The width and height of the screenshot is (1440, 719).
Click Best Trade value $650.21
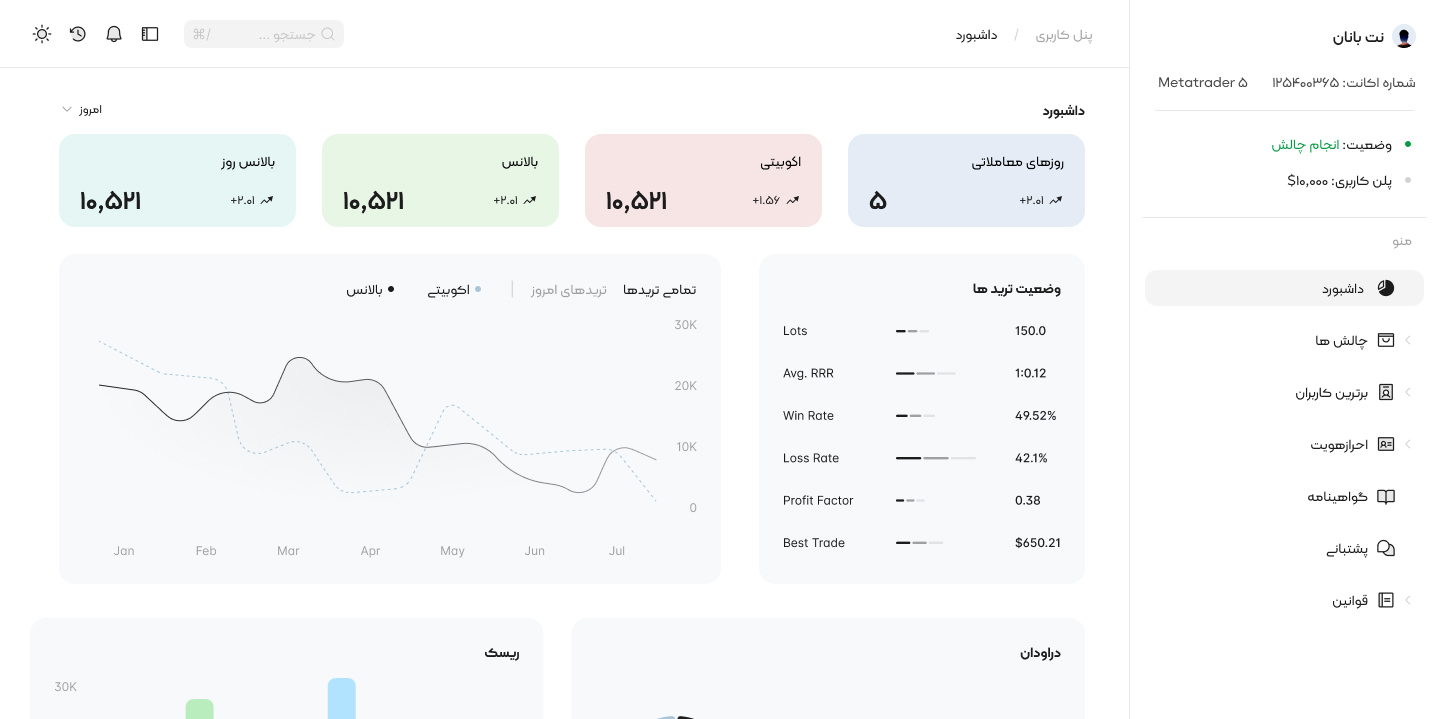(1038, 543)
